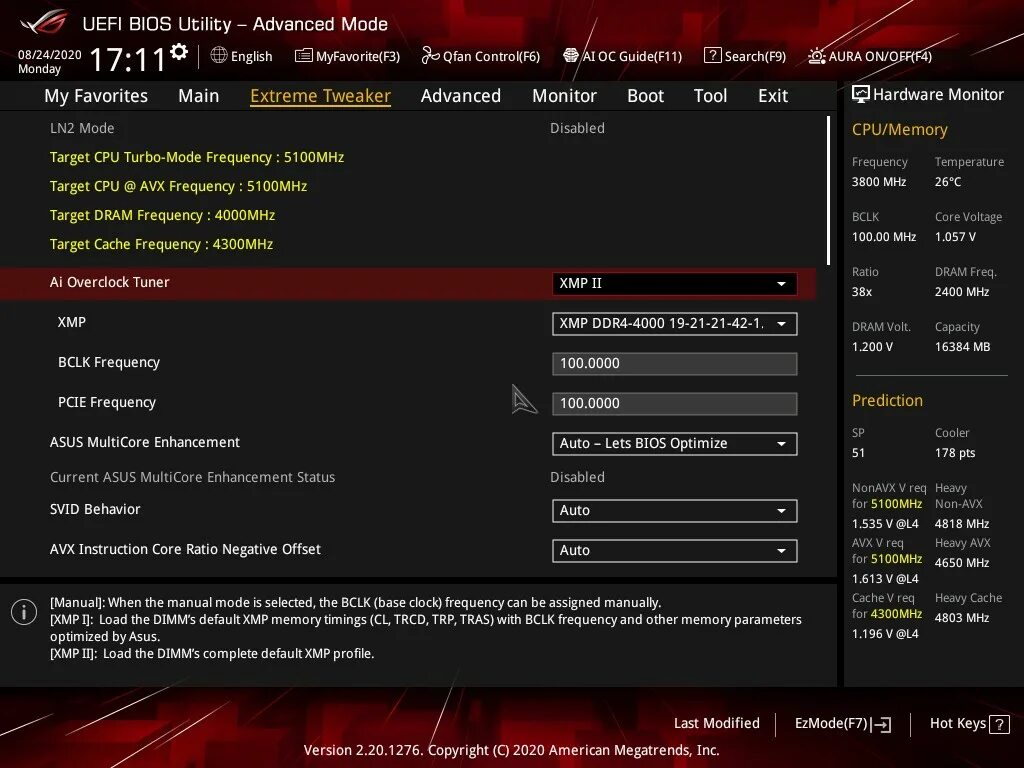Click Current ASUS MultiCore Enhancement Status text
This screenshot has height=768, width=1024.
click(193, 477)
